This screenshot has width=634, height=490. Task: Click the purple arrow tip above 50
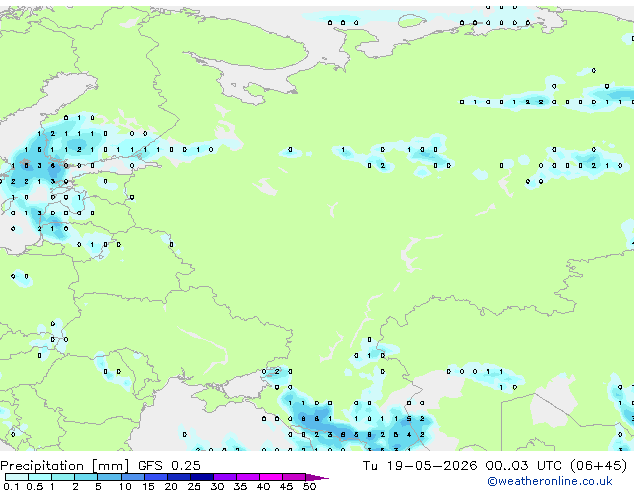pos(317,477)
